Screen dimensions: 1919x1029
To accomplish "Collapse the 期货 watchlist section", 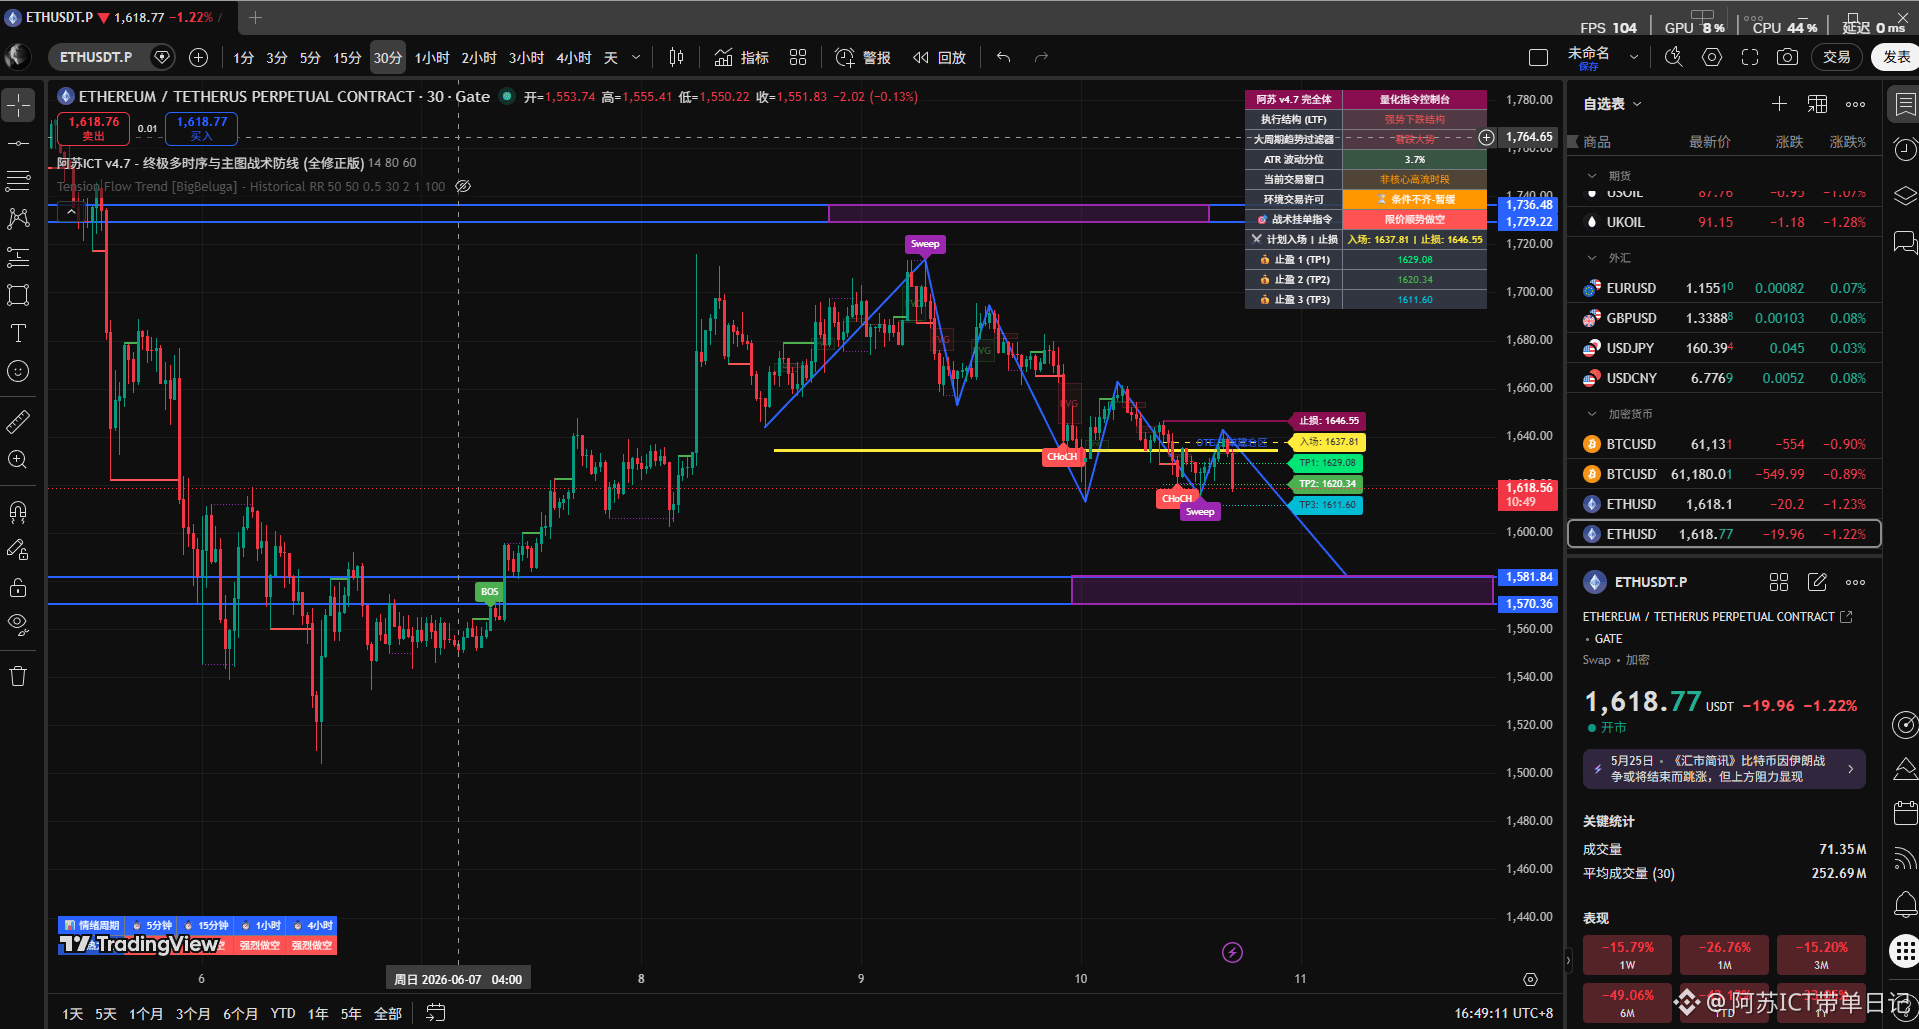I will pos(1592,176).
